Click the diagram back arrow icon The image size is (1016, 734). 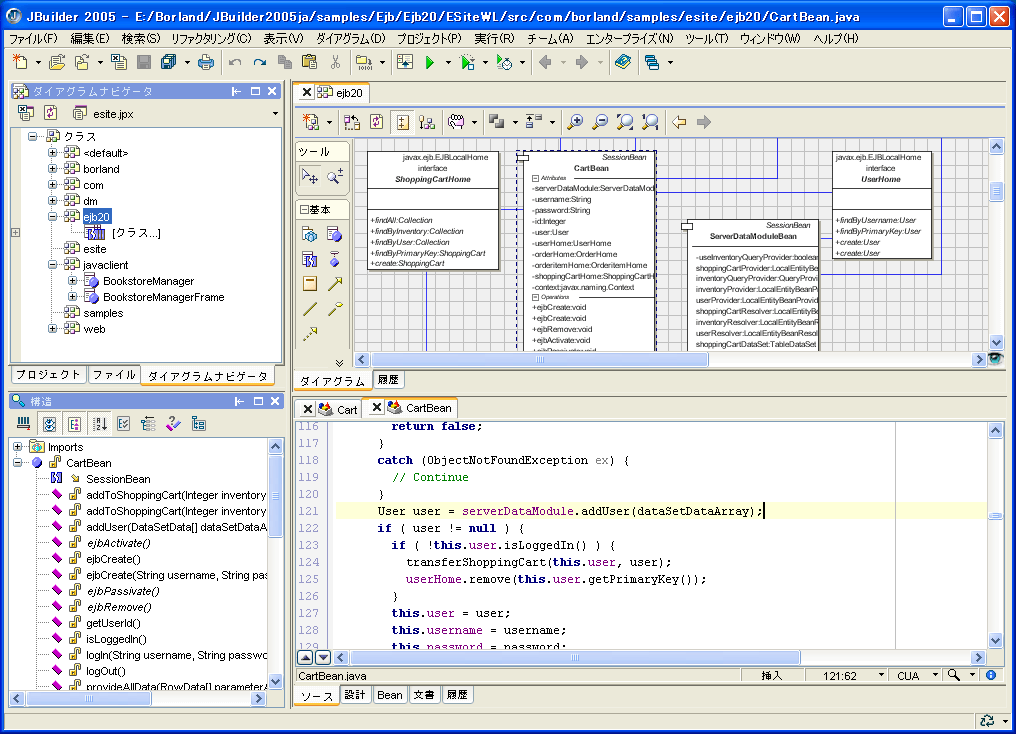(678, 122)
